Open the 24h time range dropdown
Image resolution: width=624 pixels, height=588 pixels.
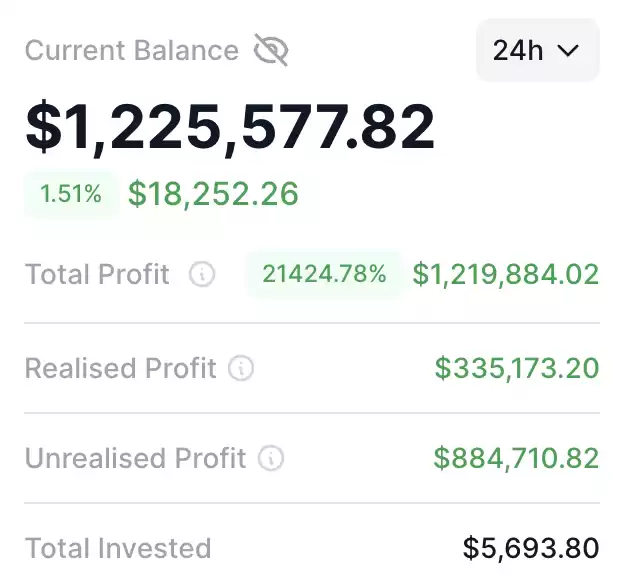point(537,50)
